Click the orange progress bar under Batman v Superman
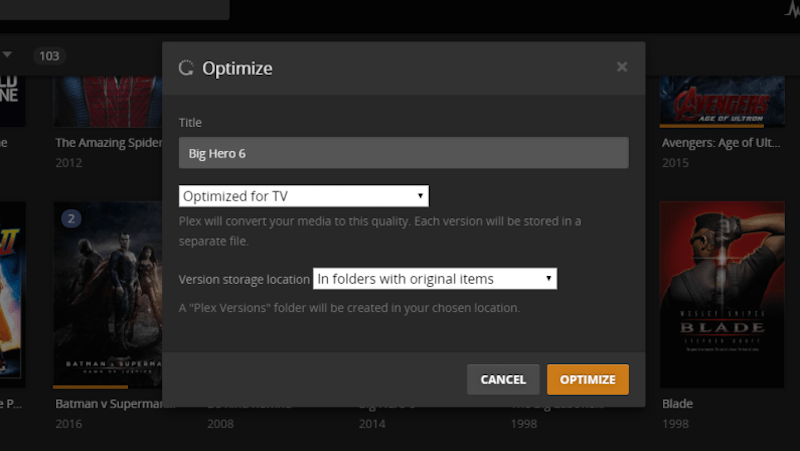 tap(90, 387)
